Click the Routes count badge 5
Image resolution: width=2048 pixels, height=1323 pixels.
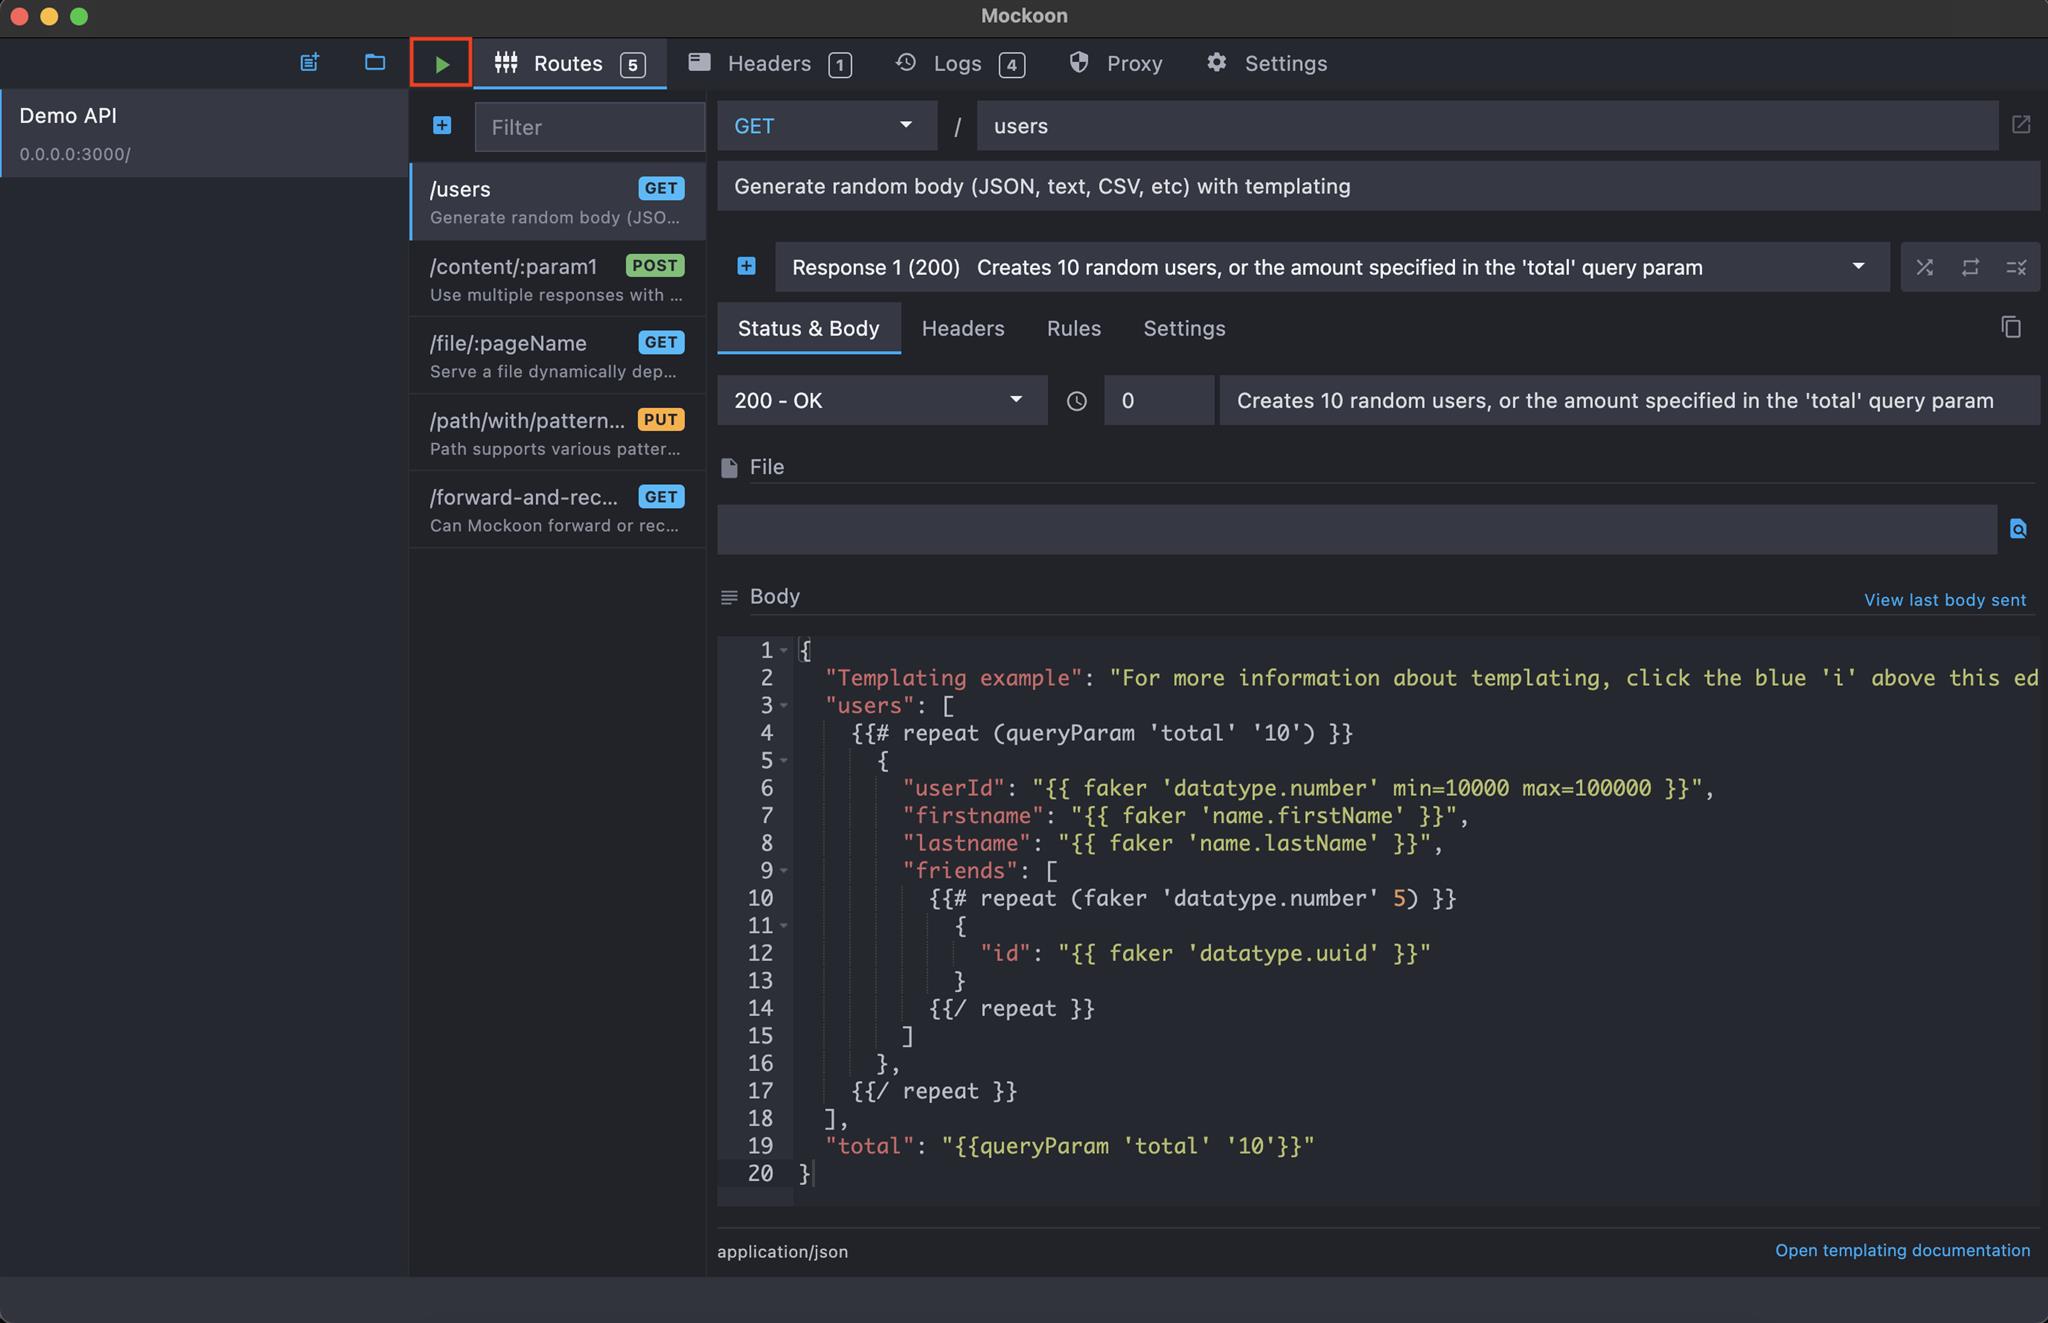click(x=632, y=65)
